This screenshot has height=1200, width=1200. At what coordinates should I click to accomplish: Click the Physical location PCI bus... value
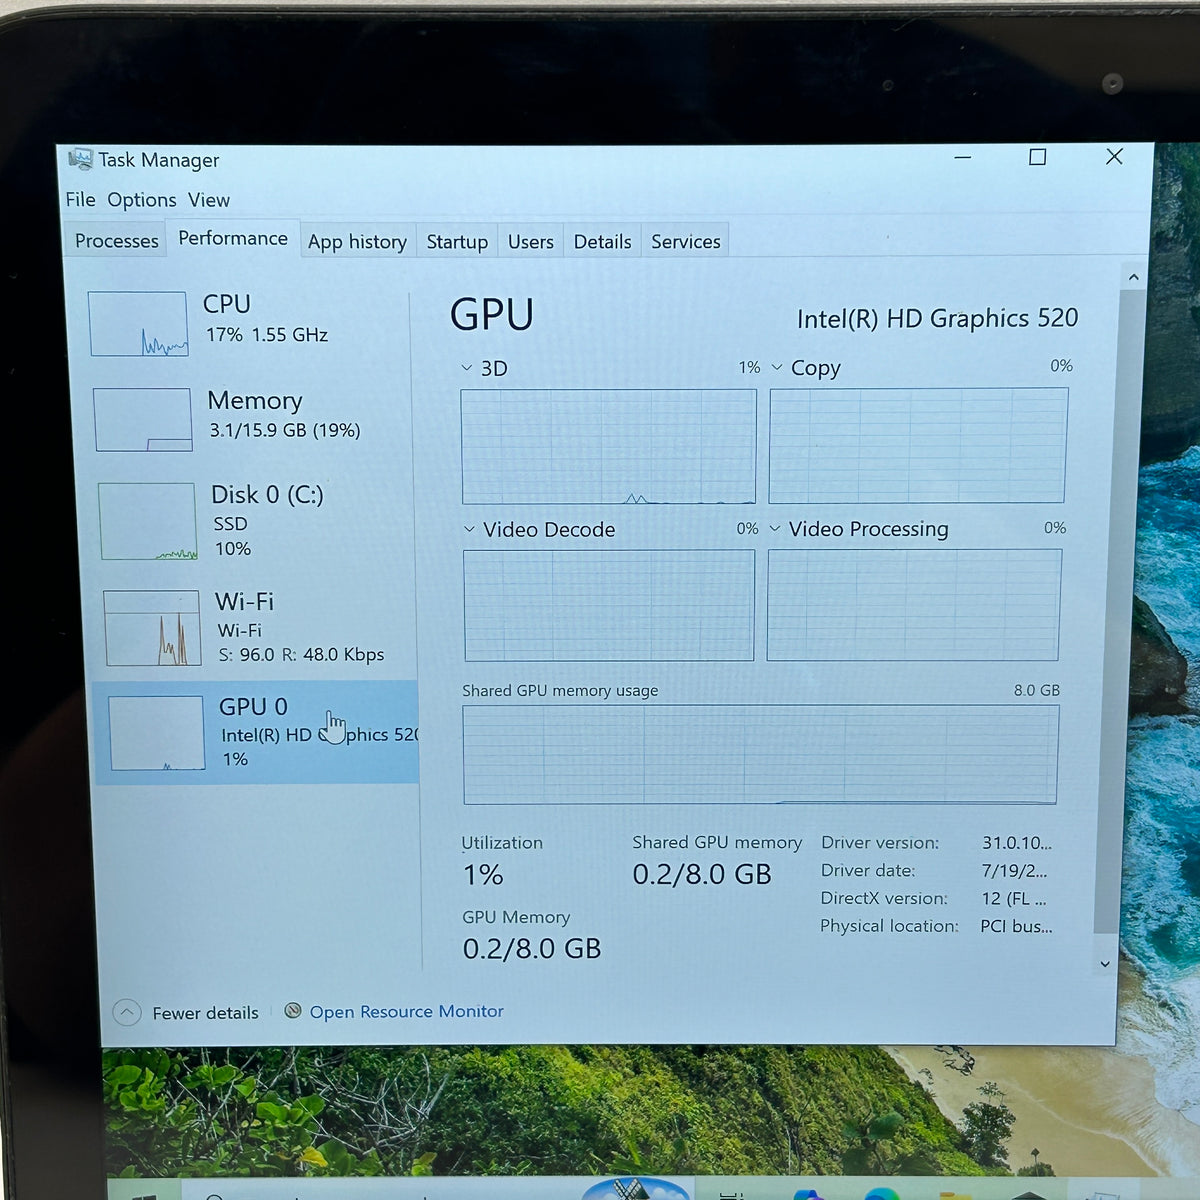coord(1016,926)
